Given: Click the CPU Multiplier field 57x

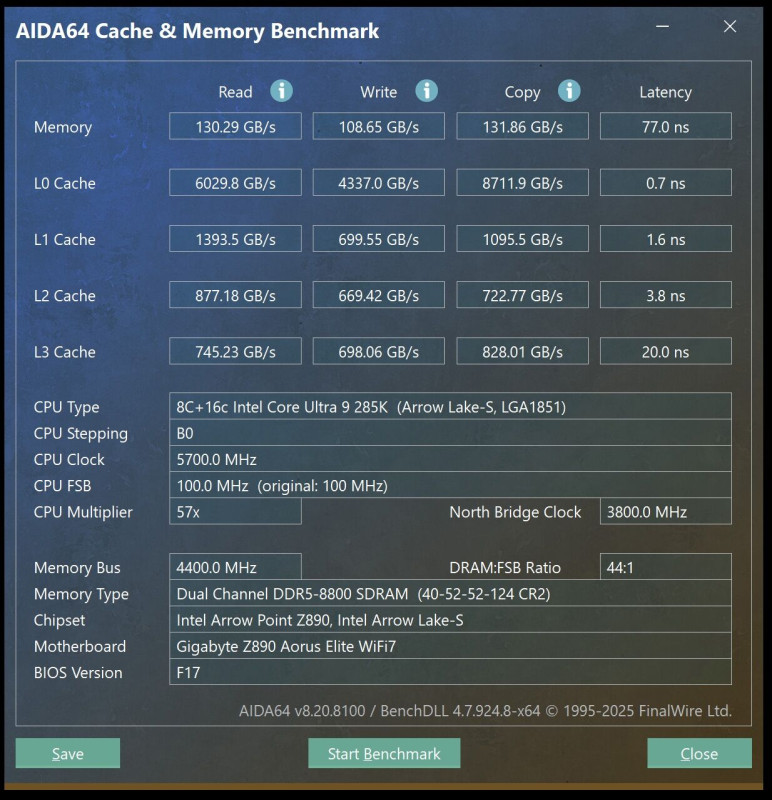Looking at the screenshot, I should click(x=235, y=512).
